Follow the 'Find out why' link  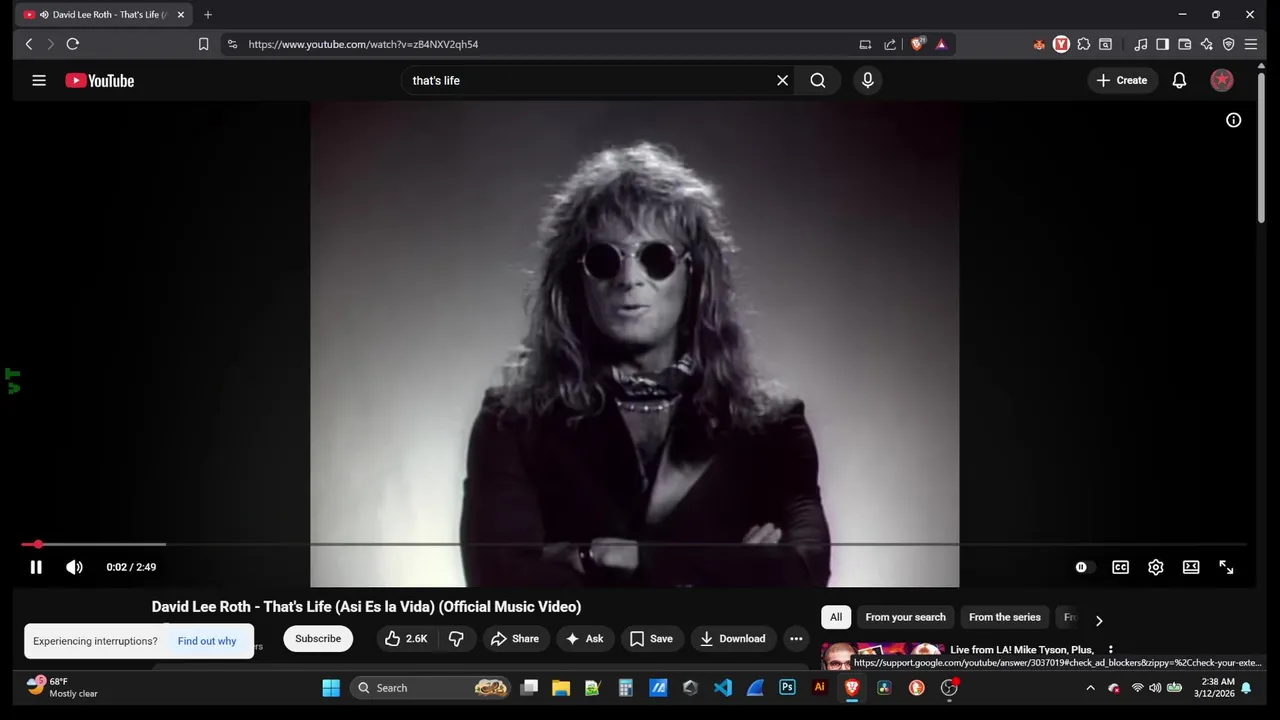(207, 641)
